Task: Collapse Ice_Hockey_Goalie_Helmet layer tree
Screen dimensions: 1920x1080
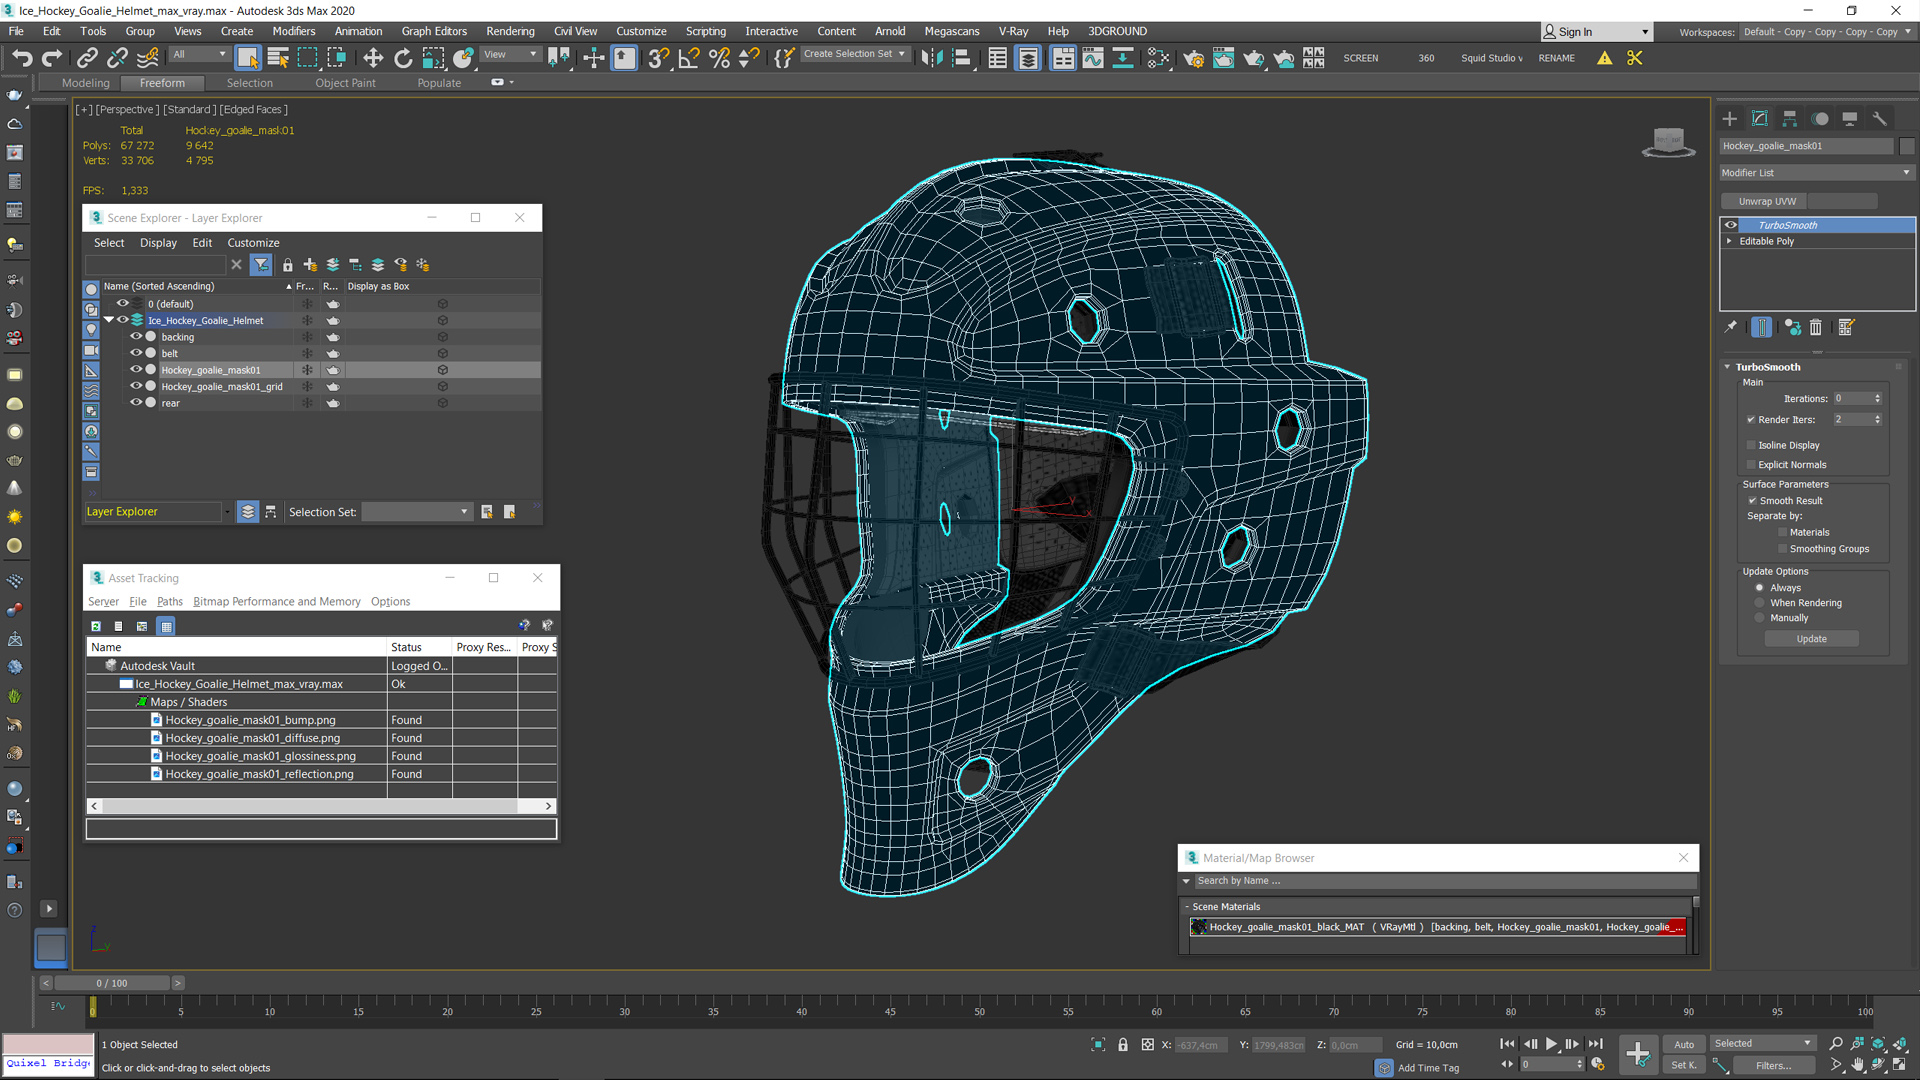Action: 109,320
